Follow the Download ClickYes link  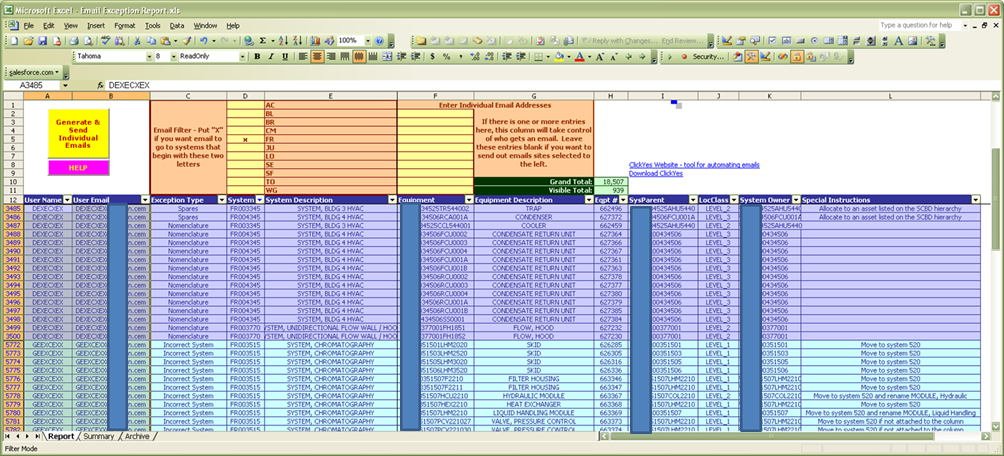coord(656,174)
